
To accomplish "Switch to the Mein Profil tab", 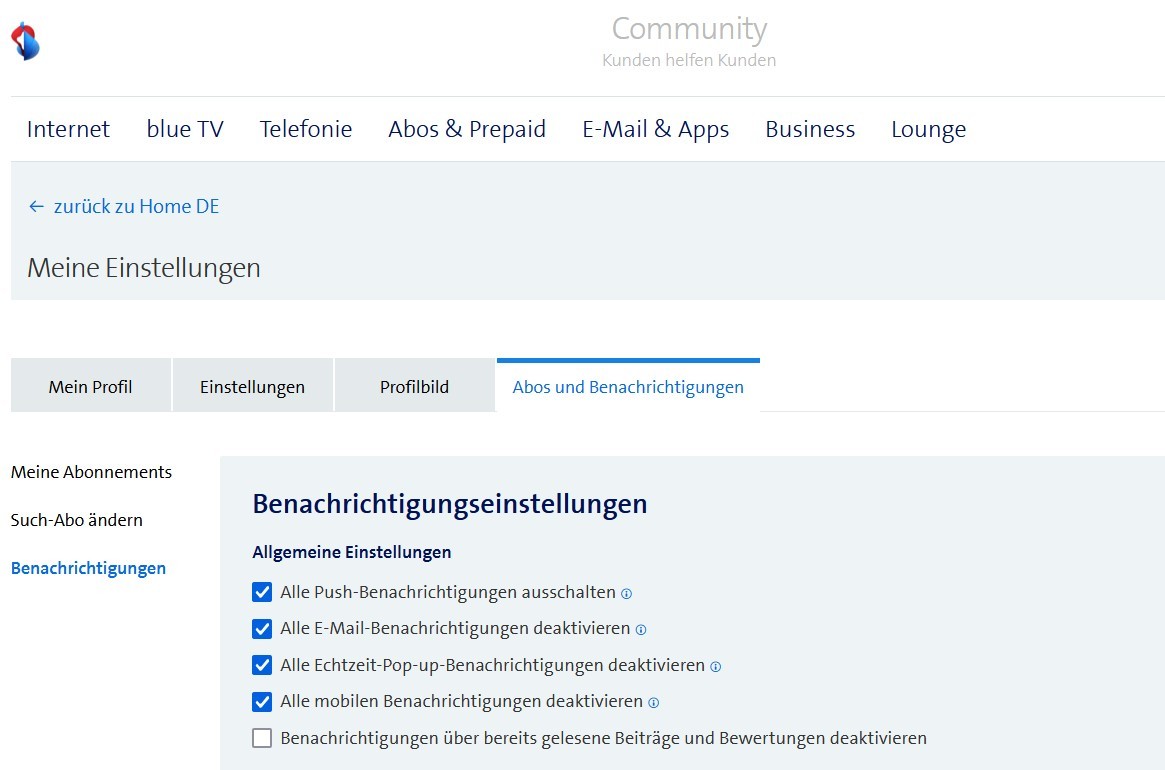I will pos(90,387).
